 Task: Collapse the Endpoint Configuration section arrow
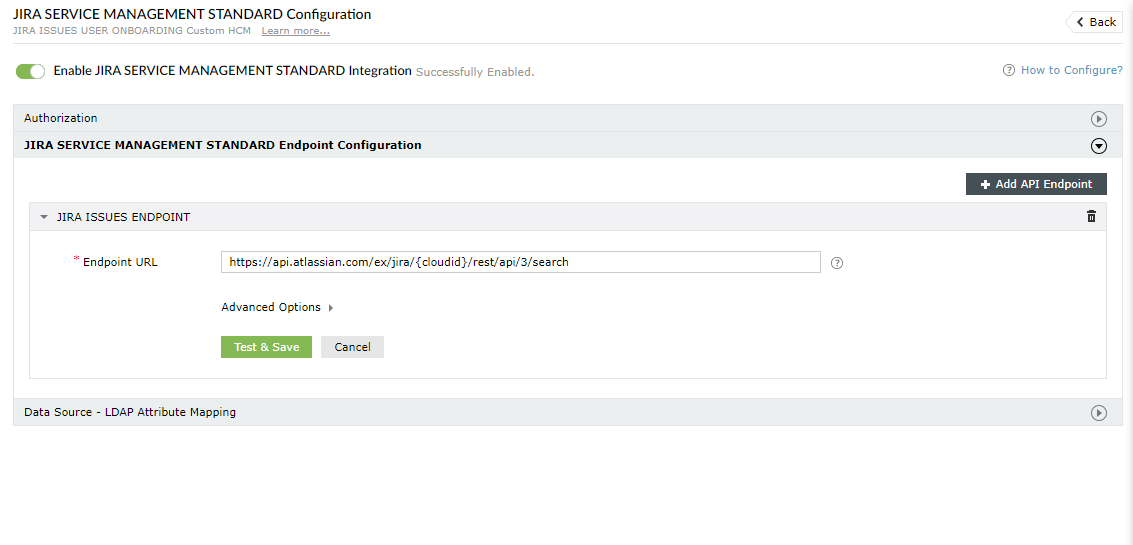coord(1098,145)
